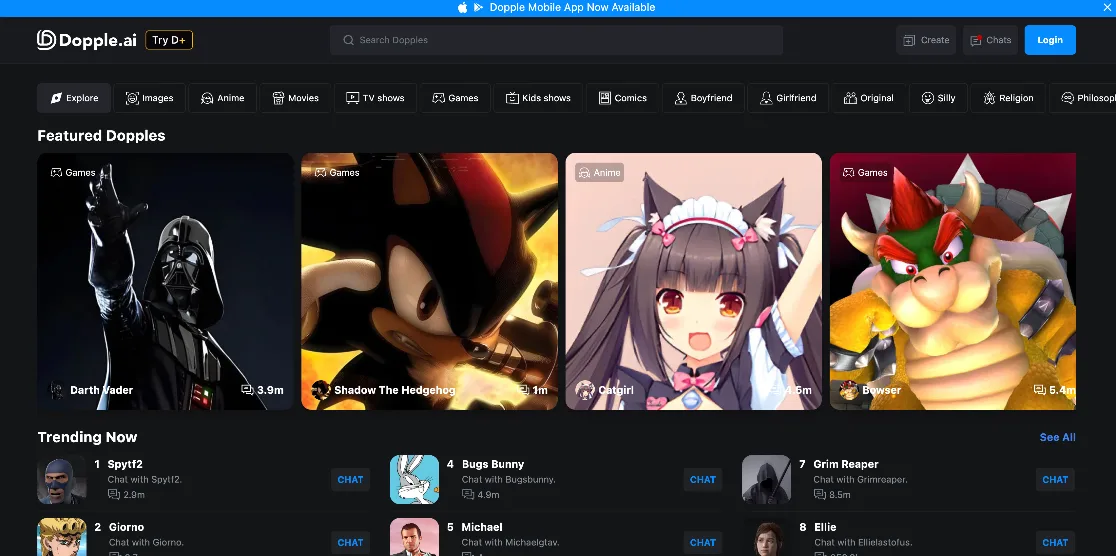Viewport: 1116px width, 556px height.
Task: Dismiss the mobile app banner
Action: click(1107, 7)
